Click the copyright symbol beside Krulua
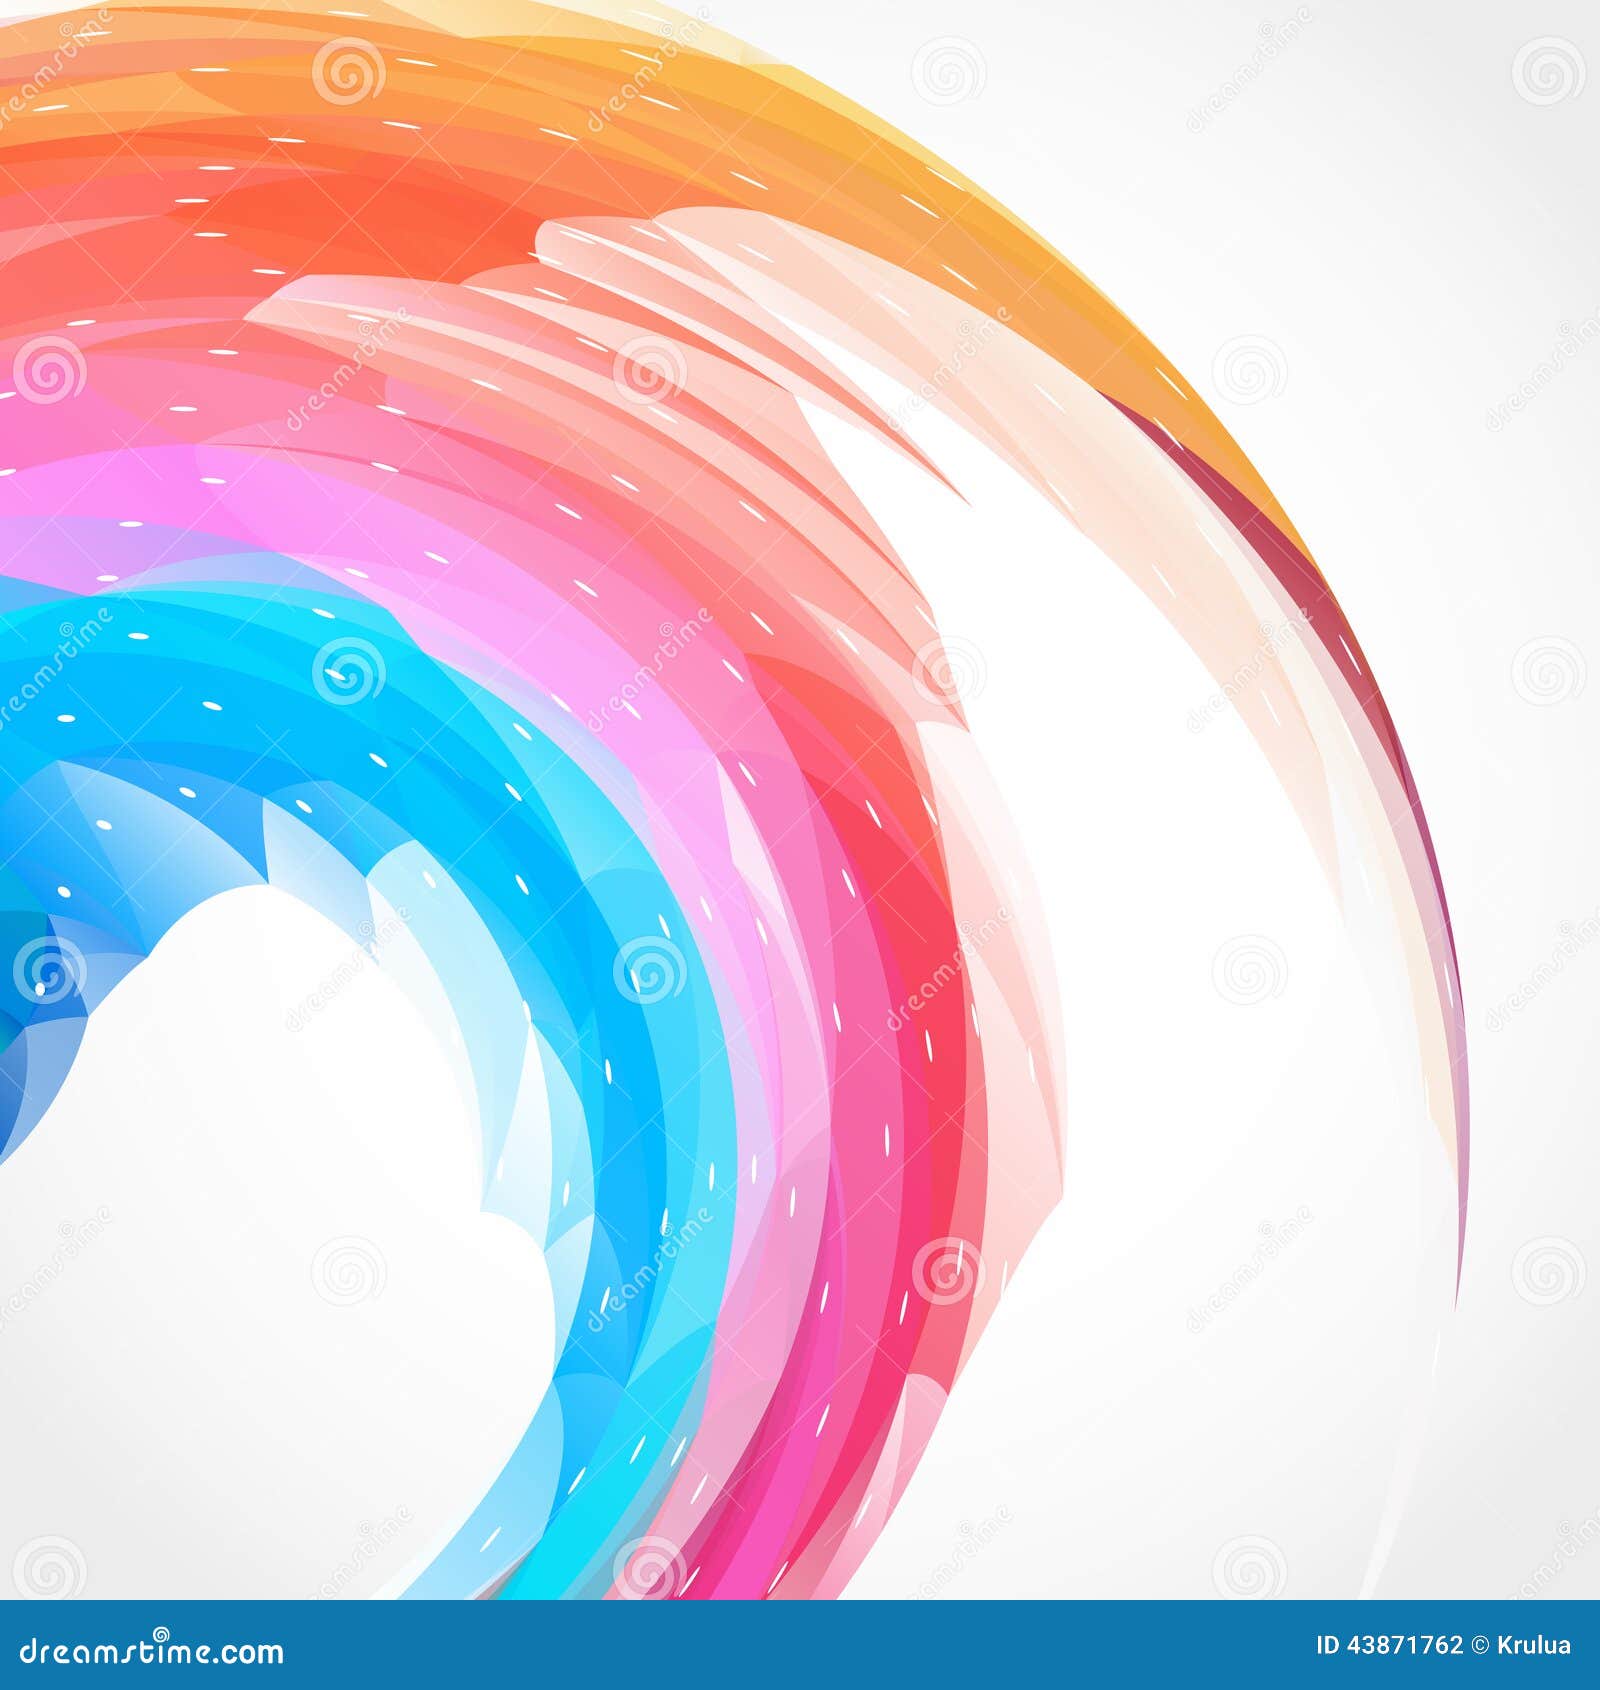Viewport: 1600px width, 1690px height. 1477,1645
